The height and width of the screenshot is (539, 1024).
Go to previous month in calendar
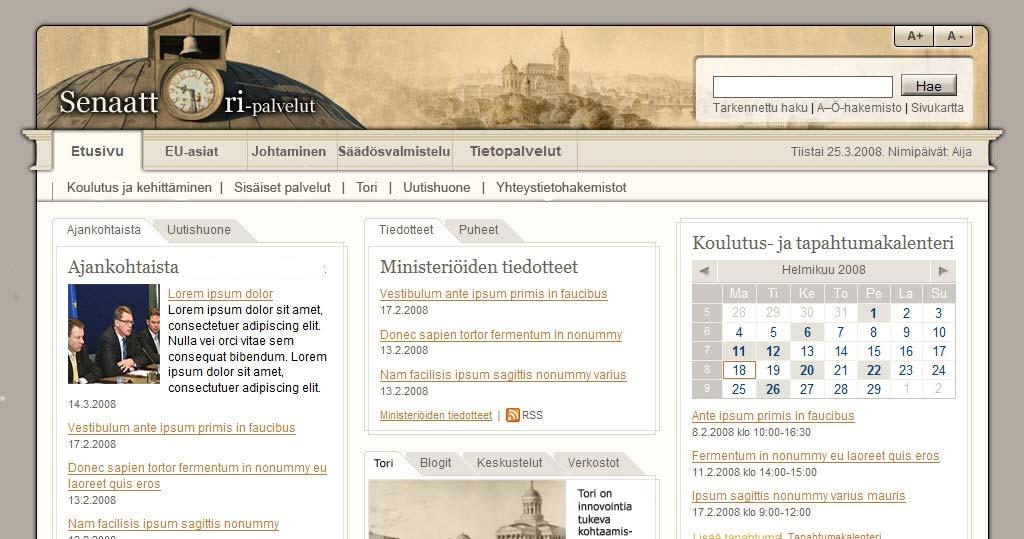pos(704,270)
